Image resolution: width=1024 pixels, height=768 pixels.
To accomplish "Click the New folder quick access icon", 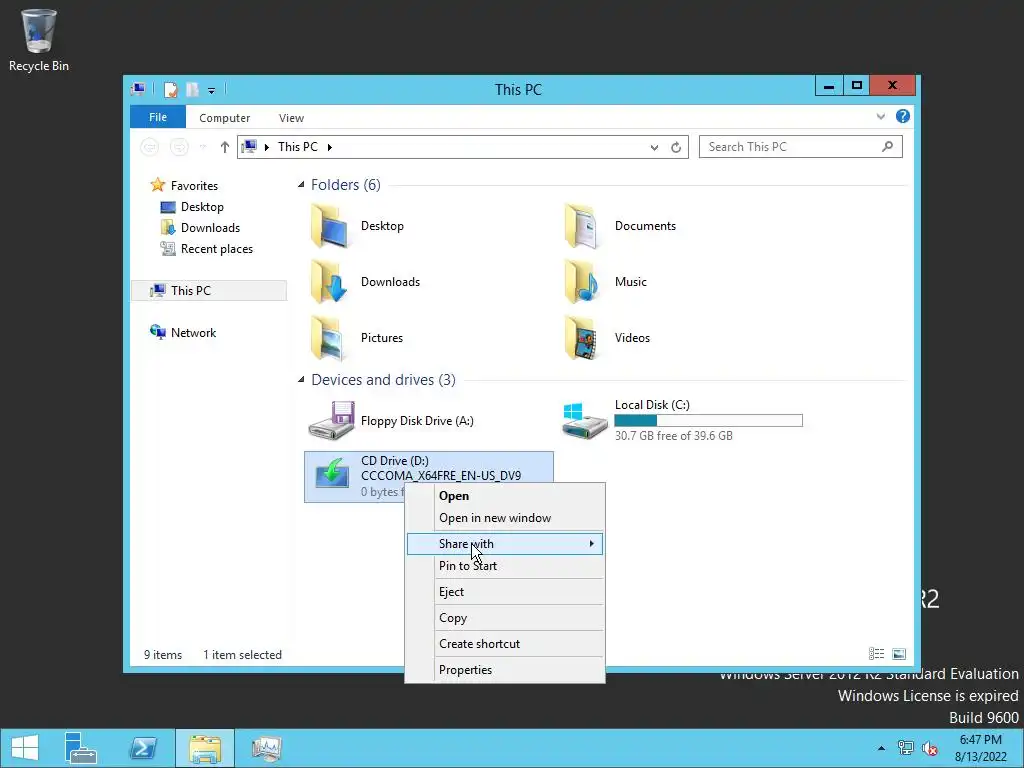I will click(192, 89).
